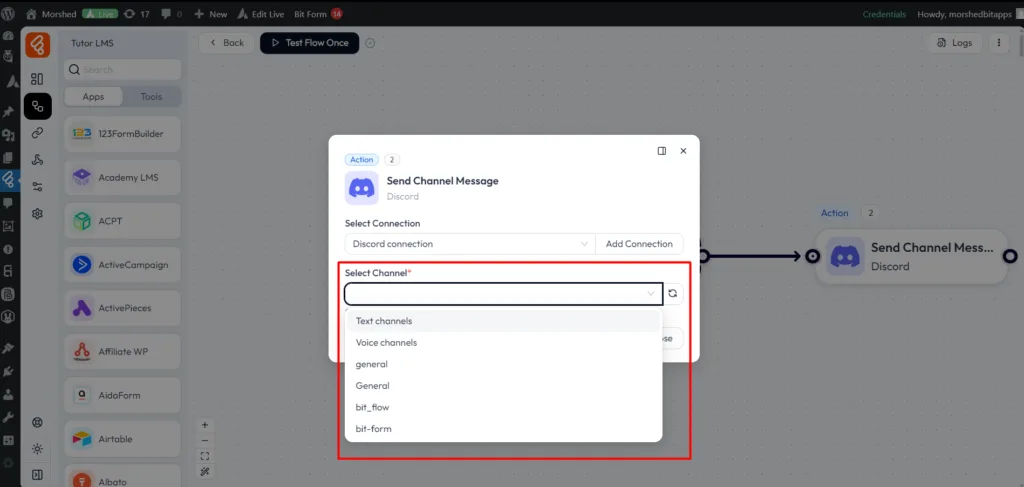Click the Select Channel dropdown field

pos(504,294)
